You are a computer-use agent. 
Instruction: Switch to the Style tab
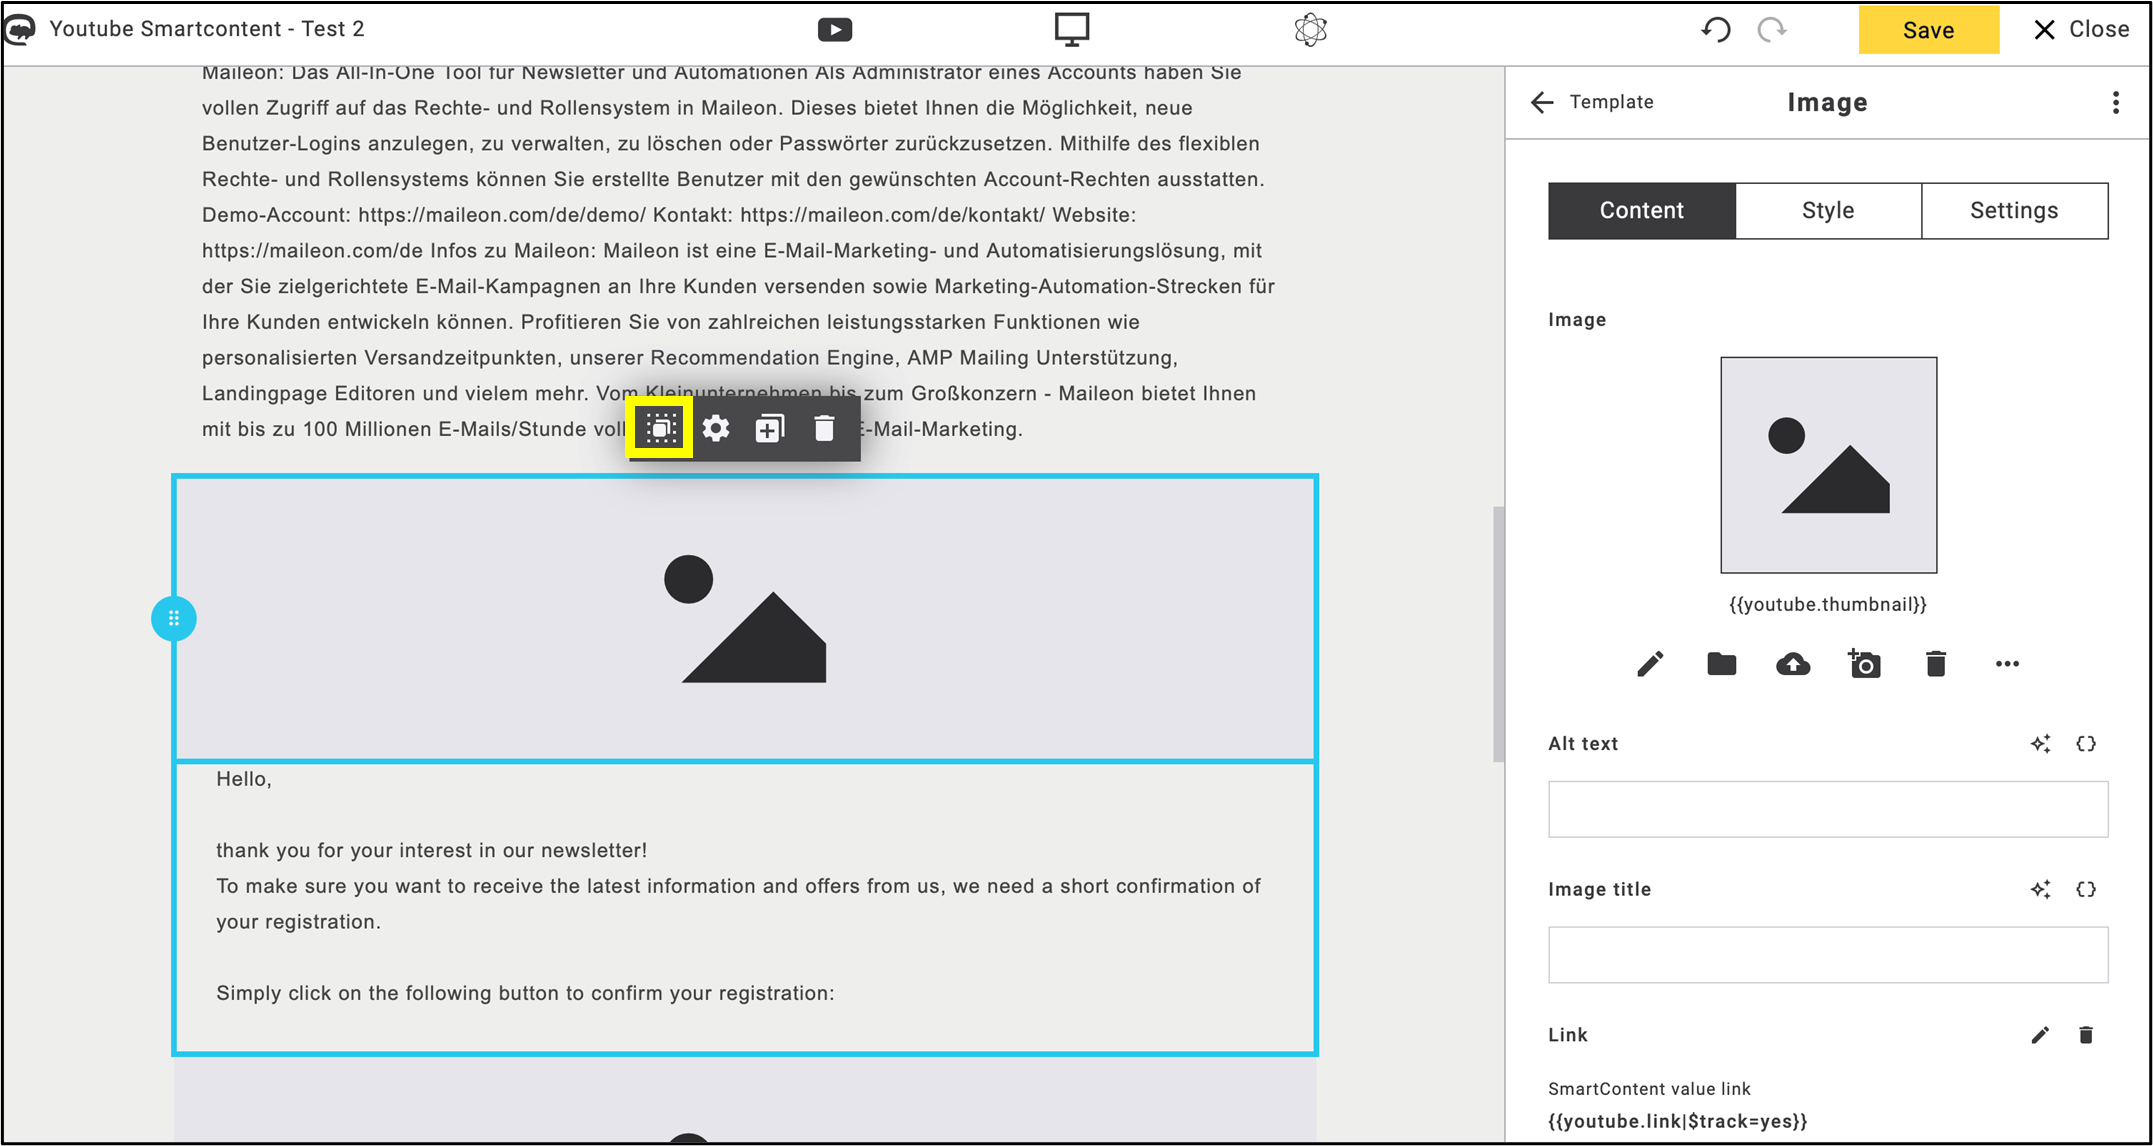pos(1828,211)
